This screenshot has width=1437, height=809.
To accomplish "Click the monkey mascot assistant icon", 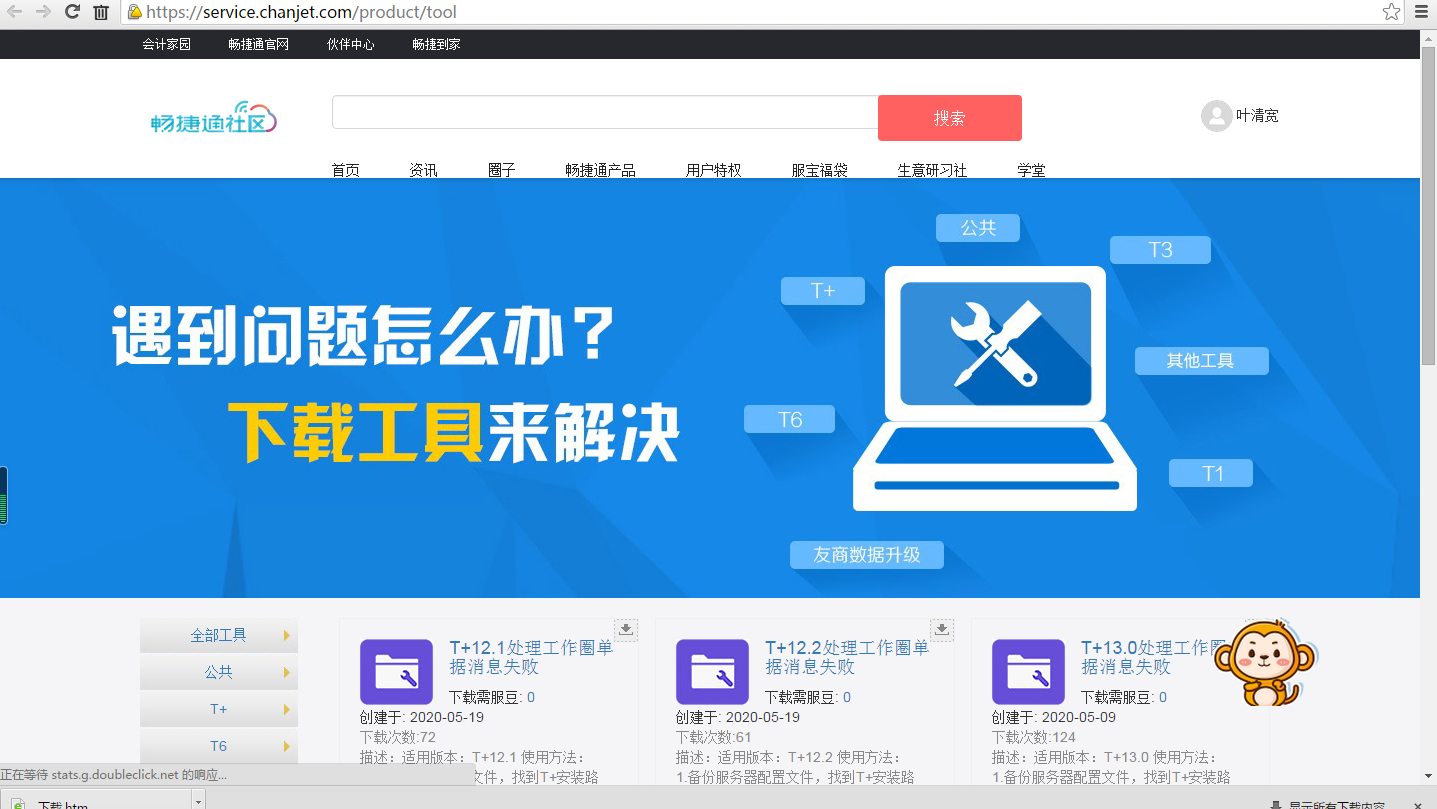I will click(x=1264, y=662).
